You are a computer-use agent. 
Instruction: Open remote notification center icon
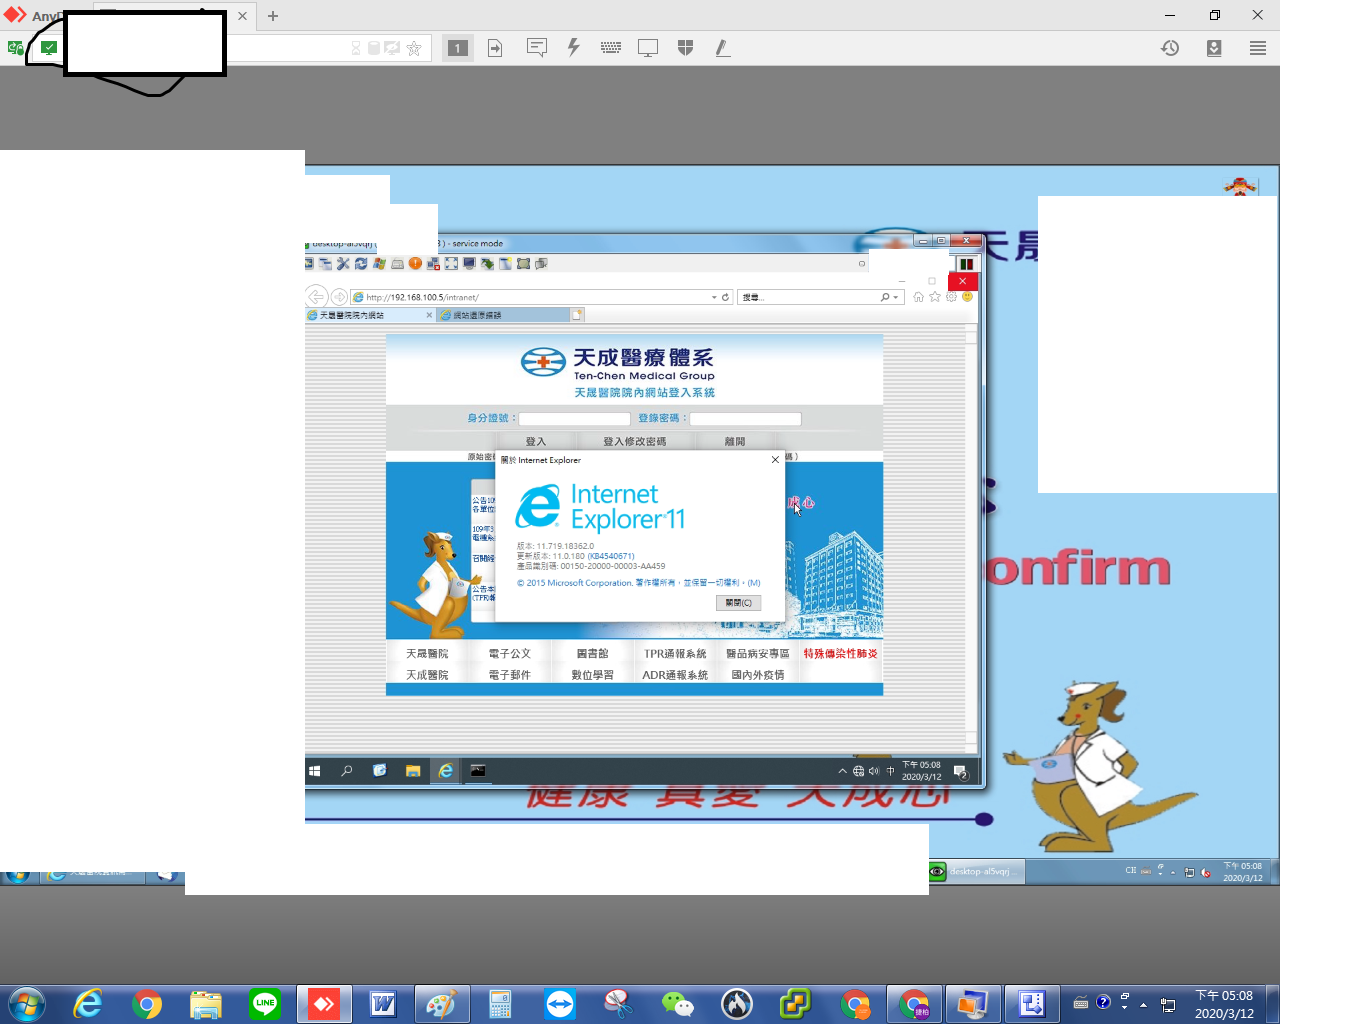tap(960, 771)
